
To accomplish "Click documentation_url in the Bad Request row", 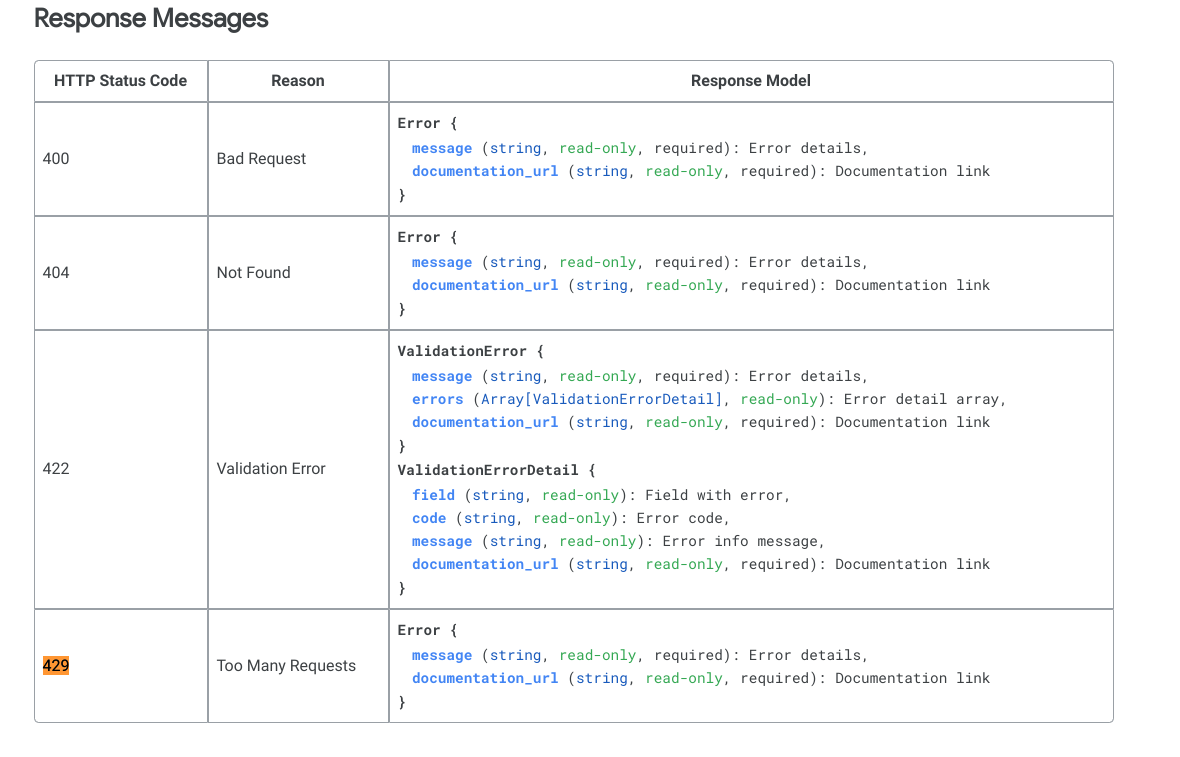I will (485, 171).
